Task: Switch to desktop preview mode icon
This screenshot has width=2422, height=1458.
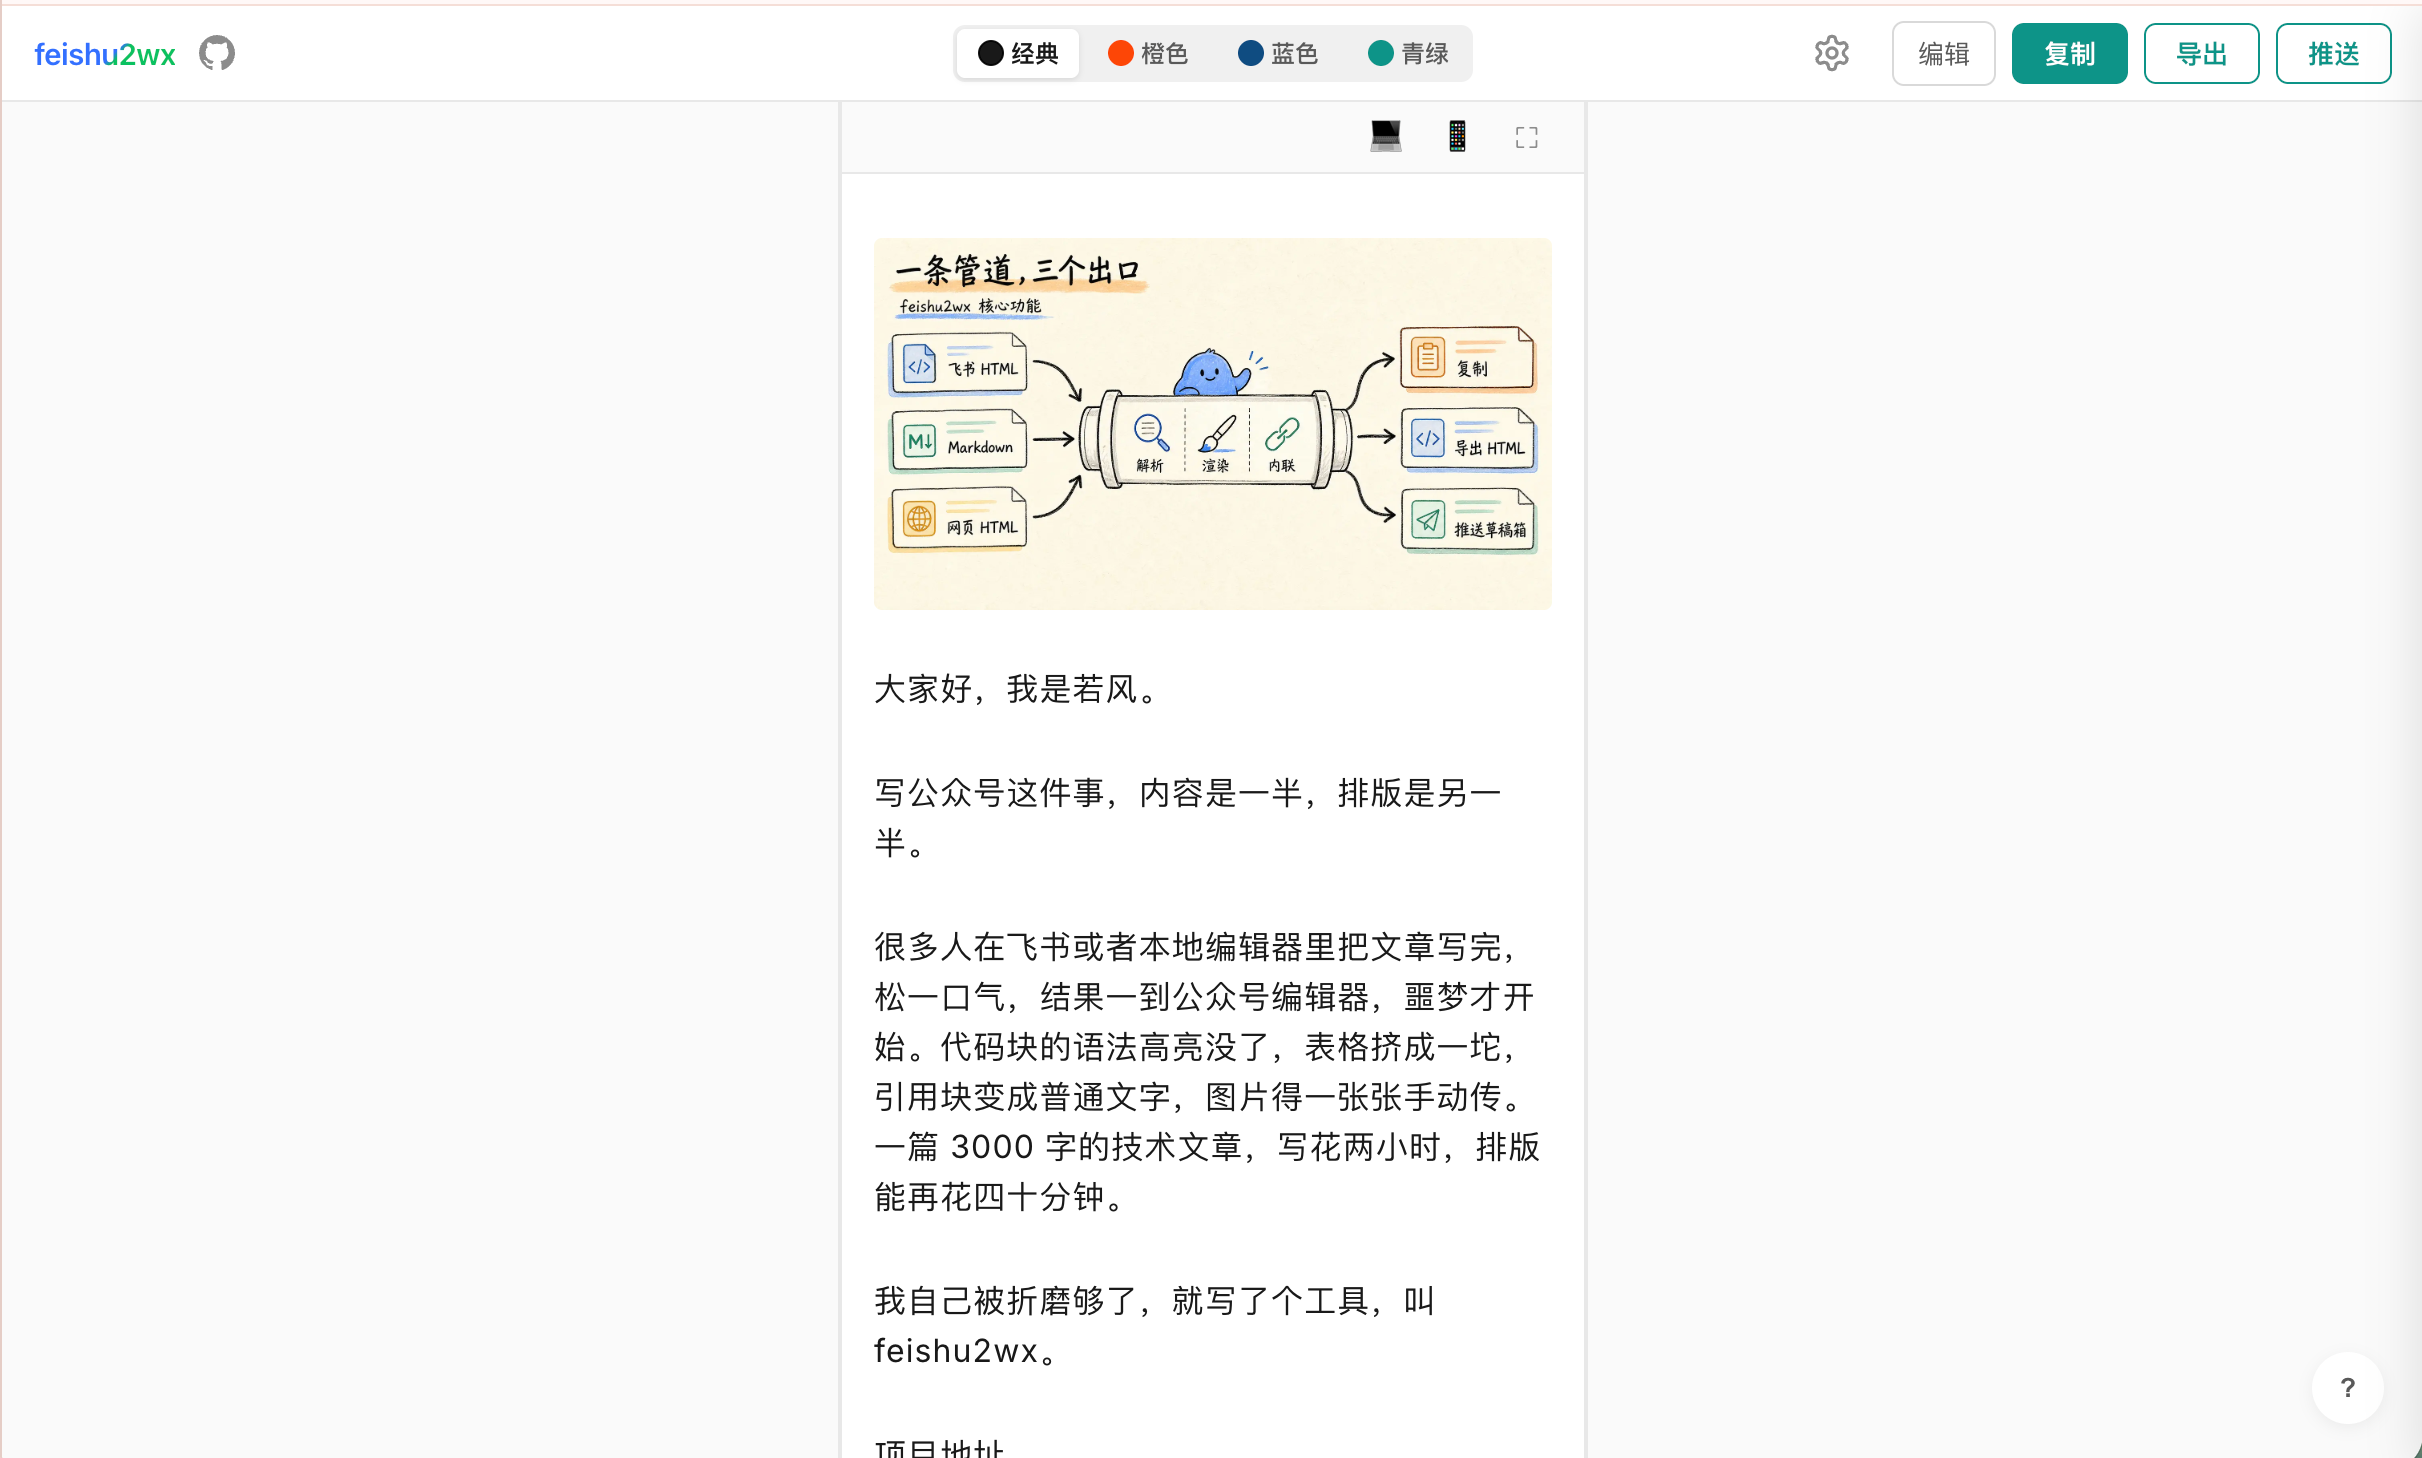Action: (x=1385, y=137)
